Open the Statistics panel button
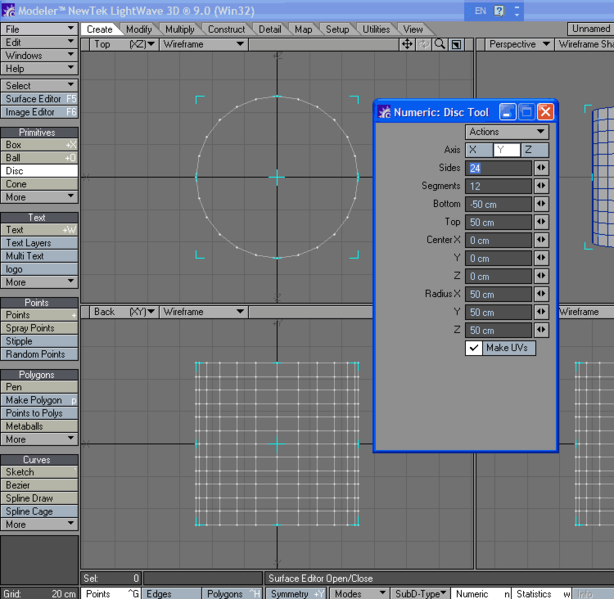This screenshot has height=599, width=614. [542, 594]
